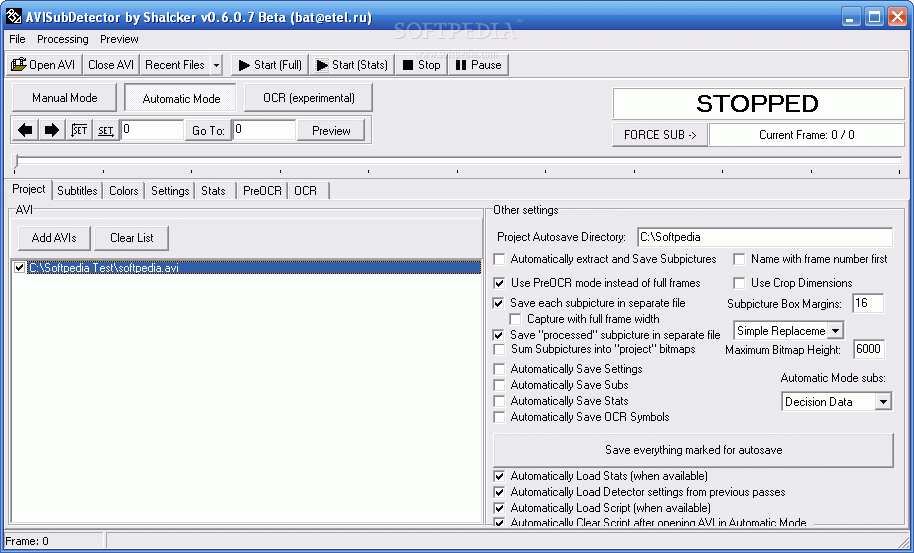Click the Pause processing button
The image size is (914, 553).
point(478,65)
